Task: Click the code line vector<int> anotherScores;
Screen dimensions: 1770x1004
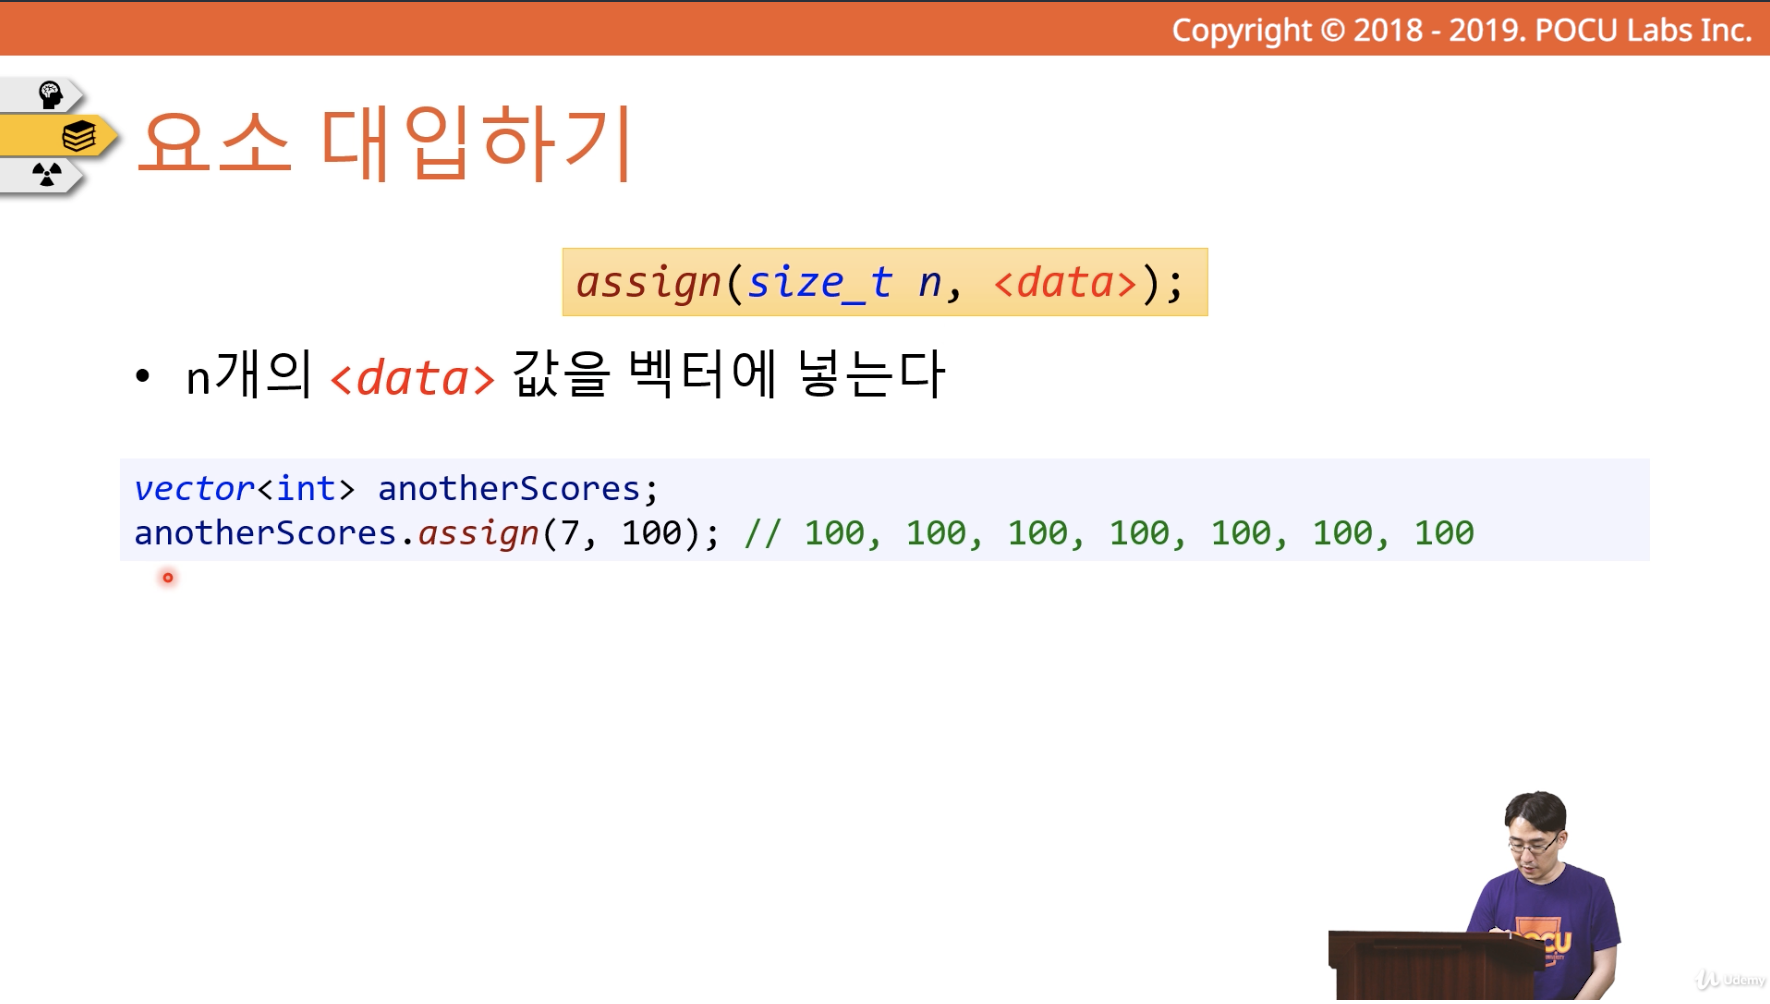Action: click(x=396, y=488)
